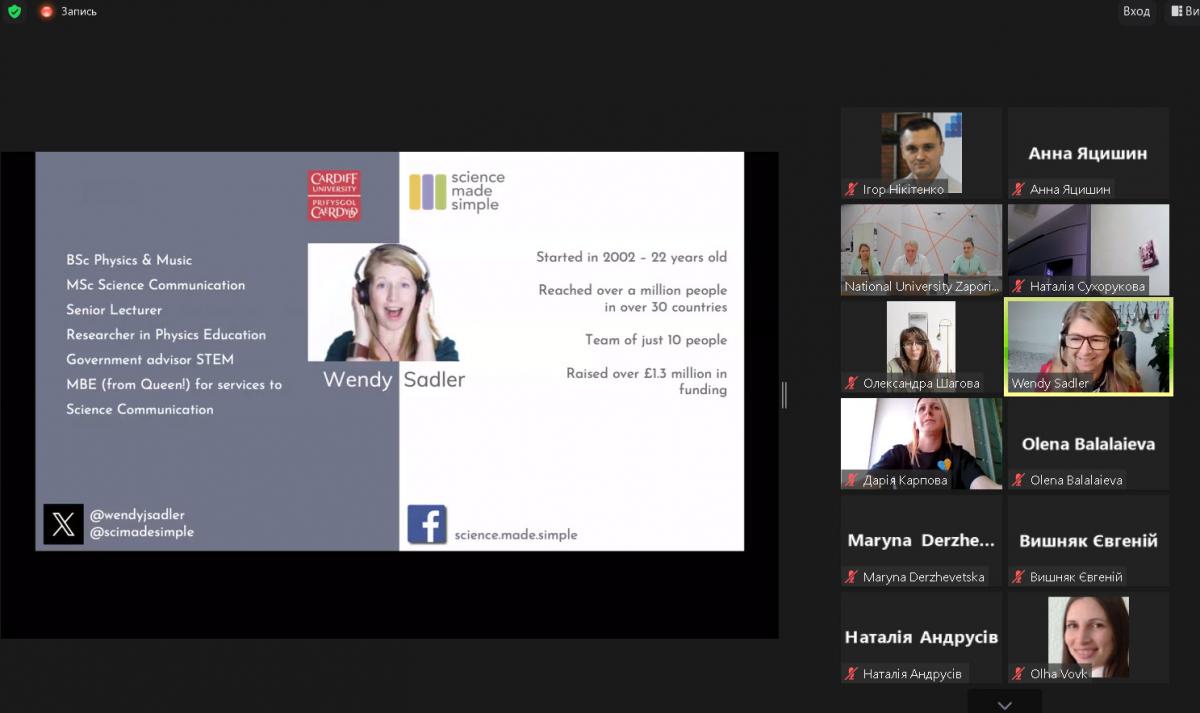
Task: Click 'Researcher in Physics Education' line
Action: click(166, 335)
